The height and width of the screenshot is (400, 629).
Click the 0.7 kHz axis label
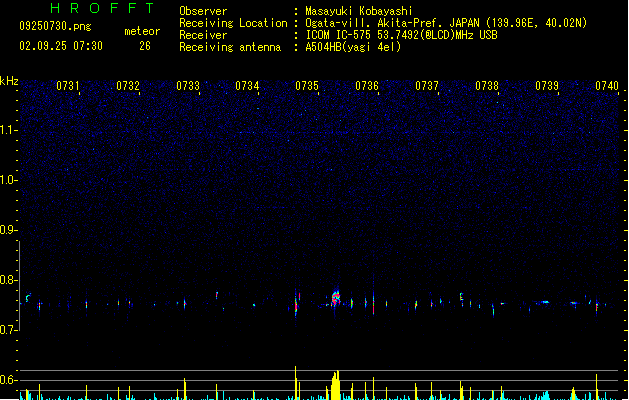pyautogui.click(x=9, y=330)
